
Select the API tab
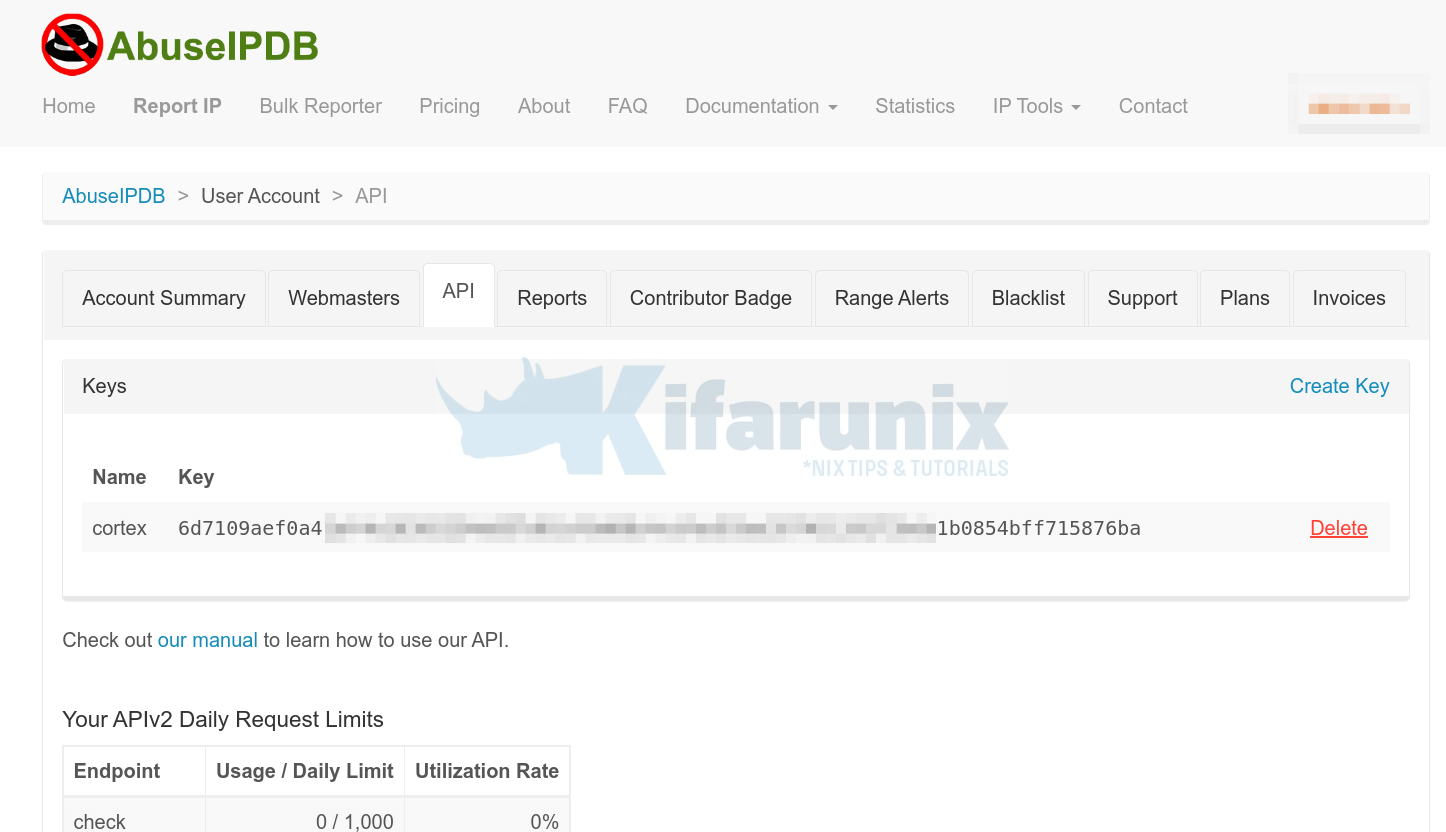coord(459,295)
